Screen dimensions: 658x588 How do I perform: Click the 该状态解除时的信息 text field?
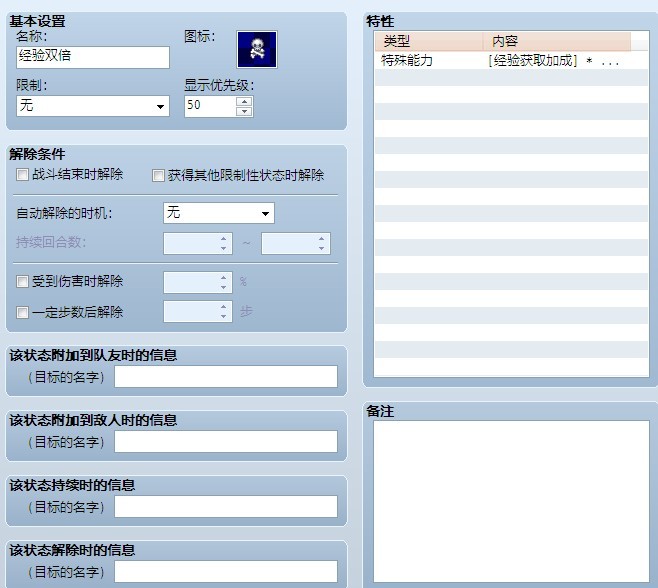click(x=226, y=571)
